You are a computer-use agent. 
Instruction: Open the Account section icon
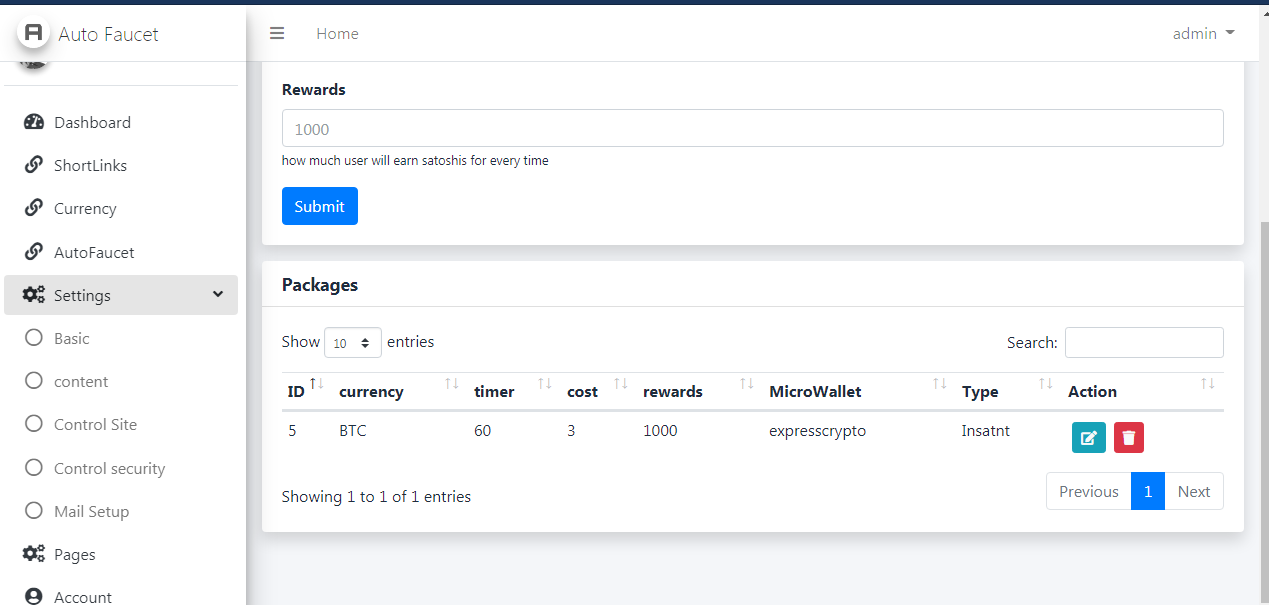coord(33,596)
